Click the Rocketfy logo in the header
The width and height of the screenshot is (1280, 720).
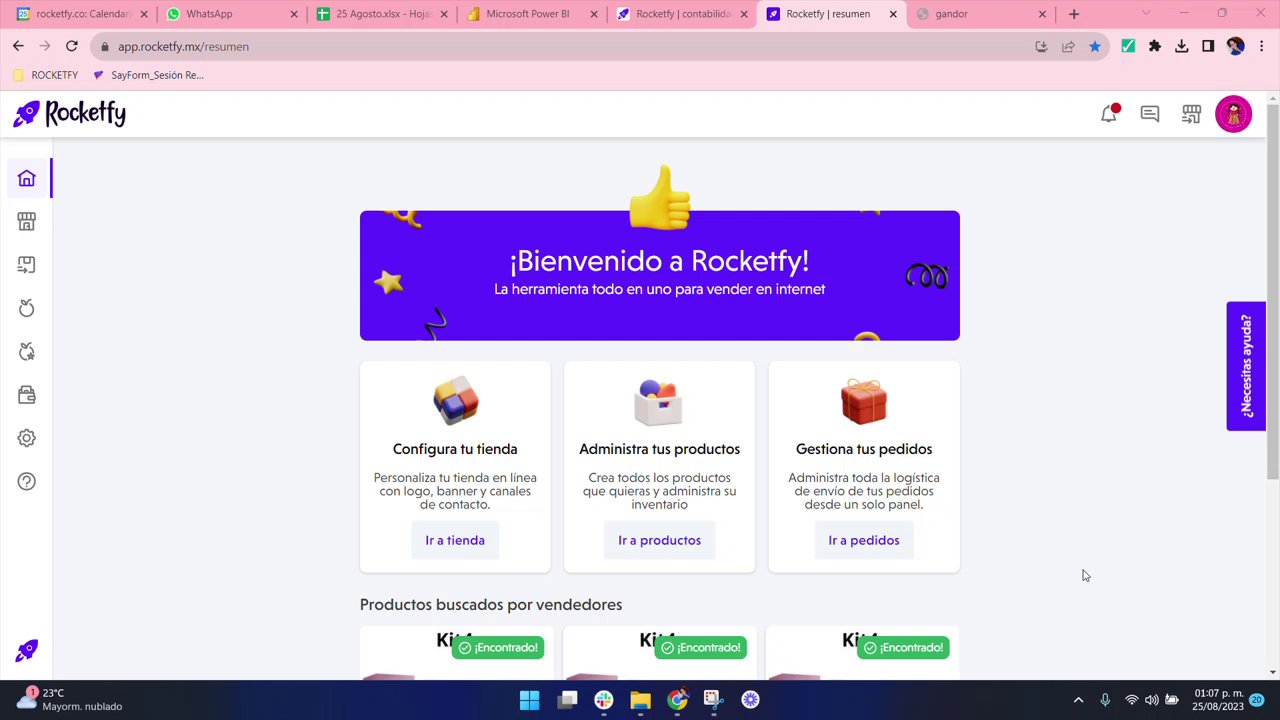coord(70,114)
